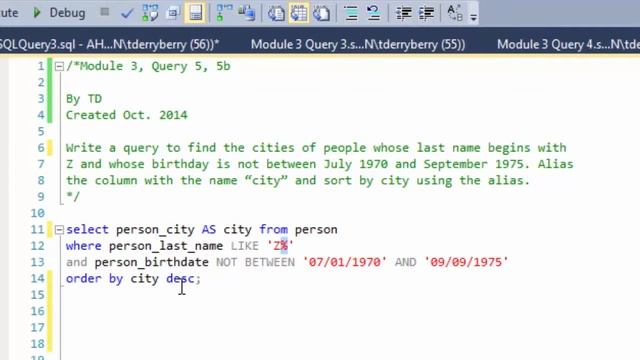Click the 'where' keyword on line 12
The width and height of the screenshot is (640, 360).
(x=83, y=246)
